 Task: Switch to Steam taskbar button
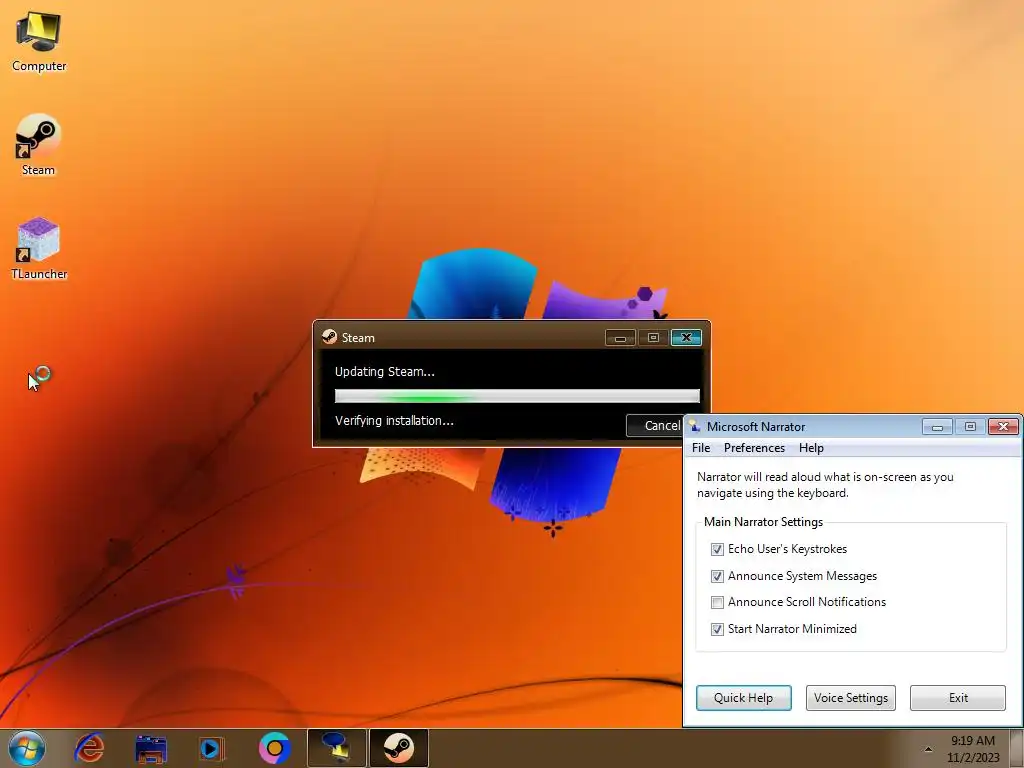(x=398, y=748)
